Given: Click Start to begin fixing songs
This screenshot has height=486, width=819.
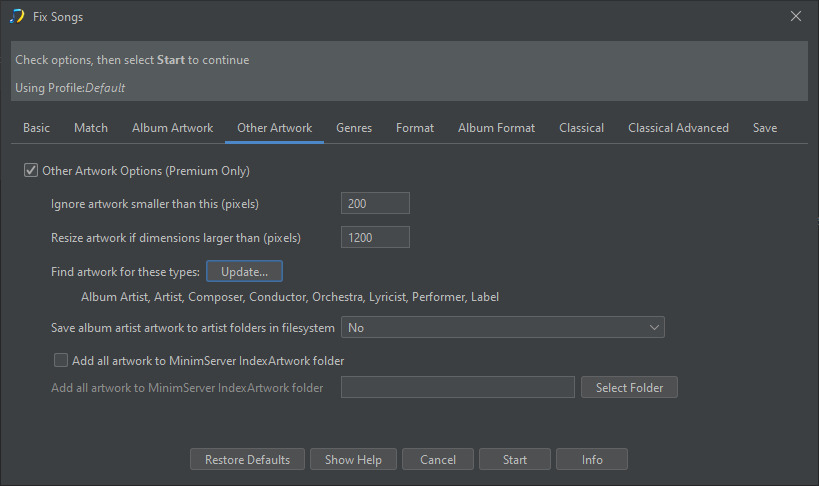Looking at the screenshot, I should (514, 459).
